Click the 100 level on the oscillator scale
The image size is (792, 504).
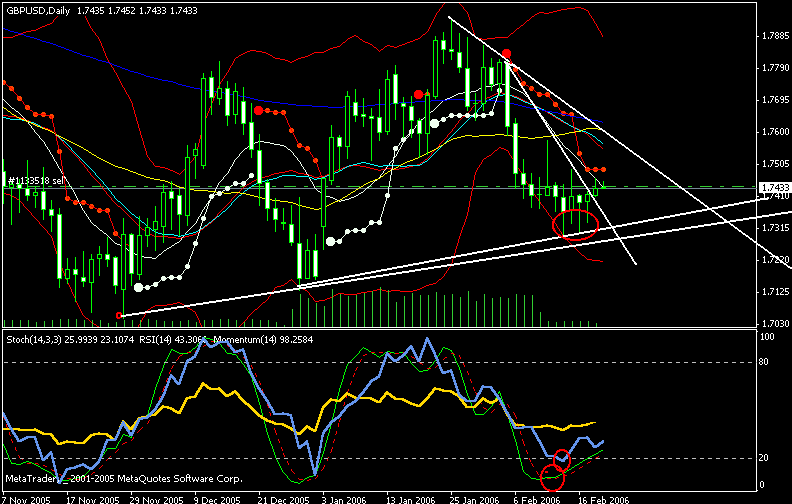[x=767, y=337]
